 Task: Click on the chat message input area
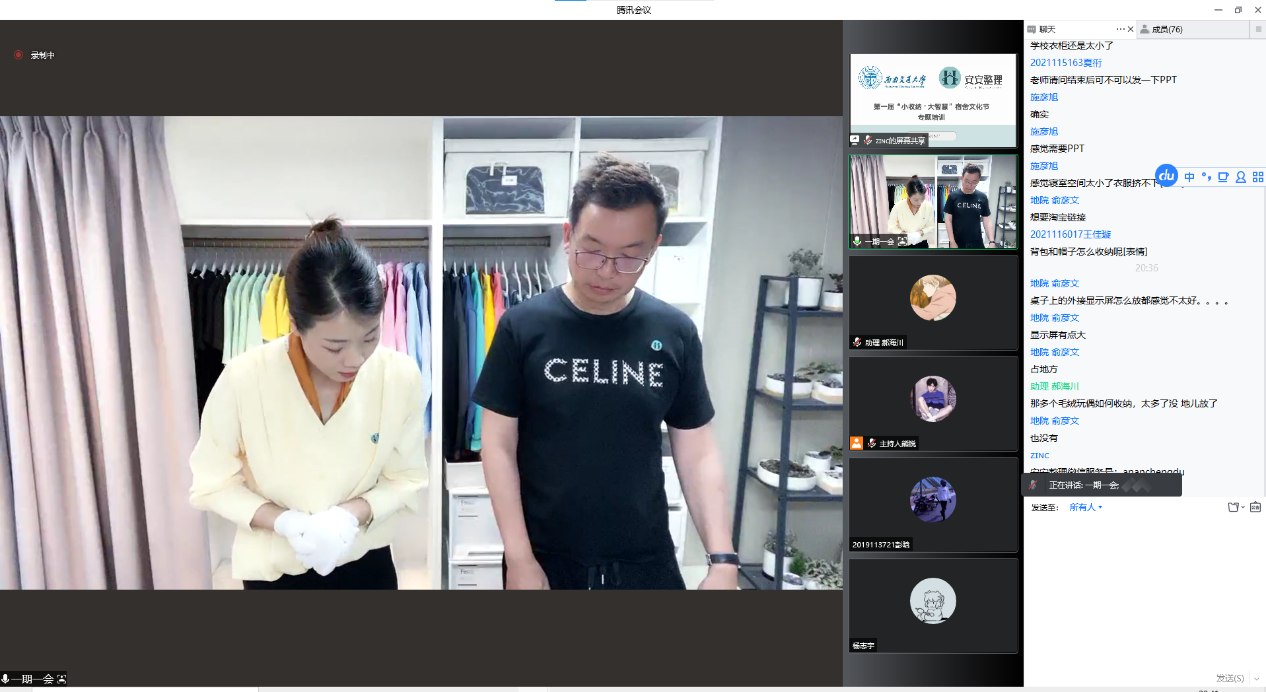click(x=1140, y=590)
